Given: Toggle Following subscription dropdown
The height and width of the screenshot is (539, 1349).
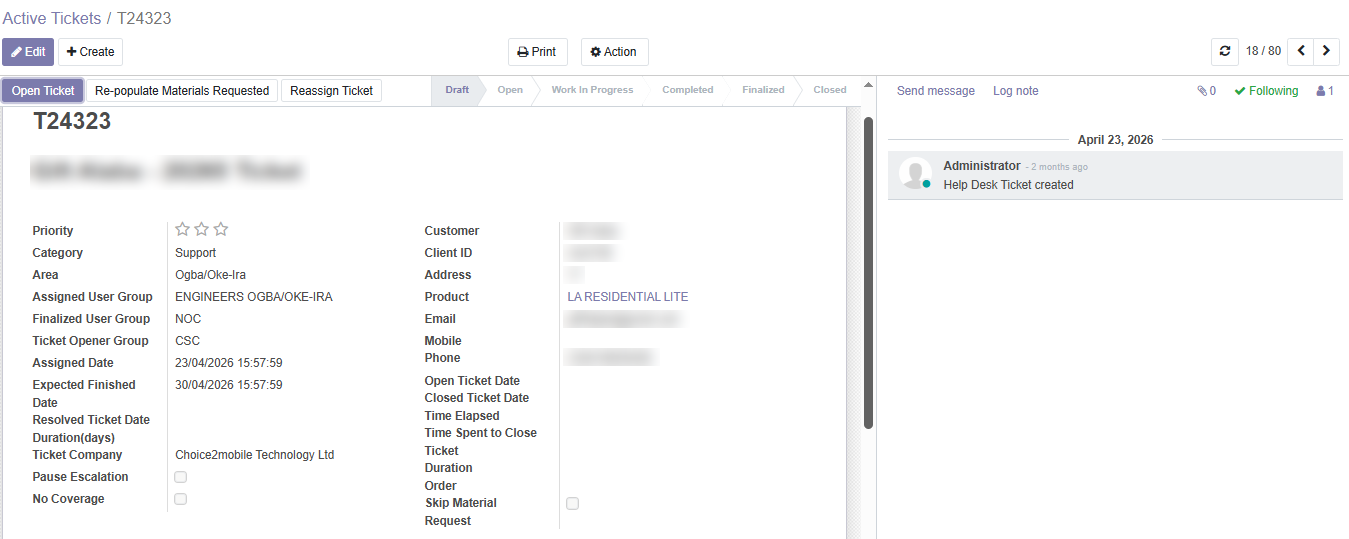Looking at the screenshot, I should click(1266, 91).
